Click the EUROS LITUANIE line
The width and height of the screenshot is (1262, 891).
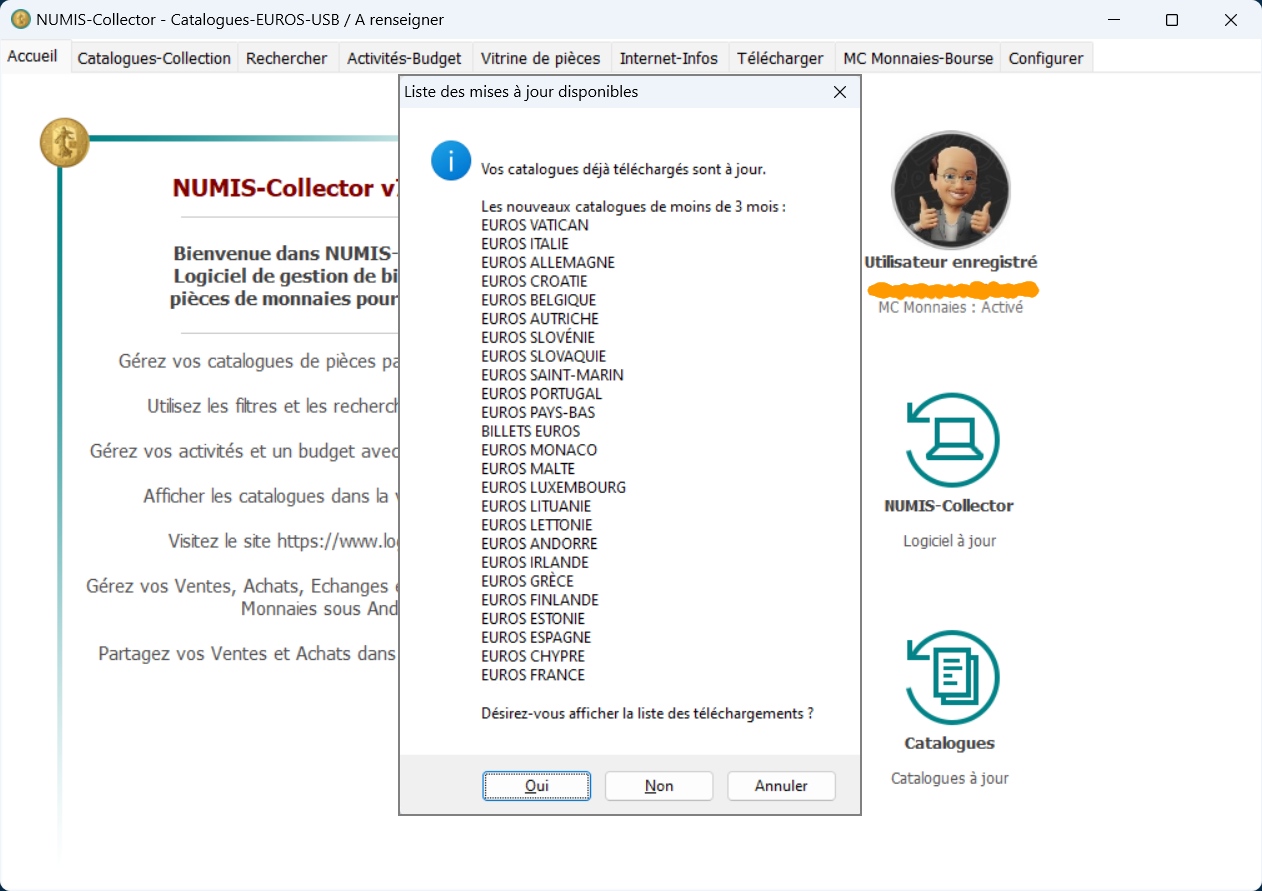coord(536,506)
